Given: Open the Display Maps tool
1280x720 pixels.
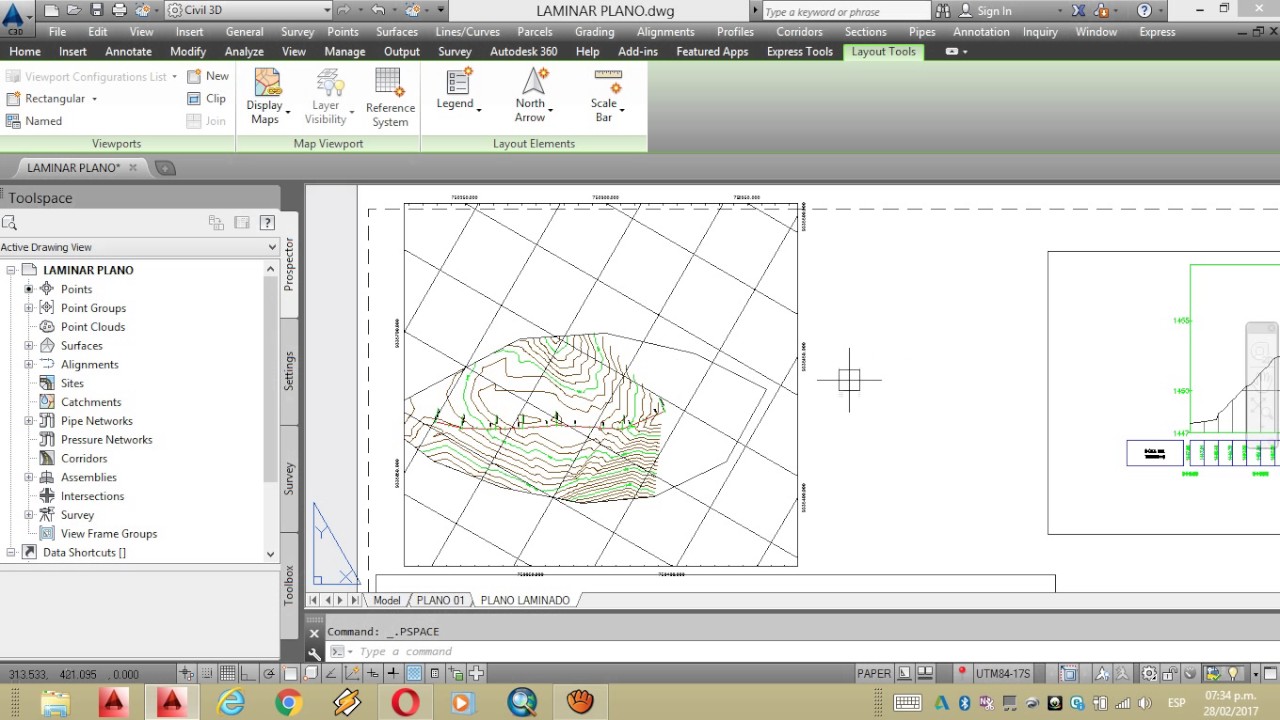Looking at the screenshot, I should click(266, 96).
